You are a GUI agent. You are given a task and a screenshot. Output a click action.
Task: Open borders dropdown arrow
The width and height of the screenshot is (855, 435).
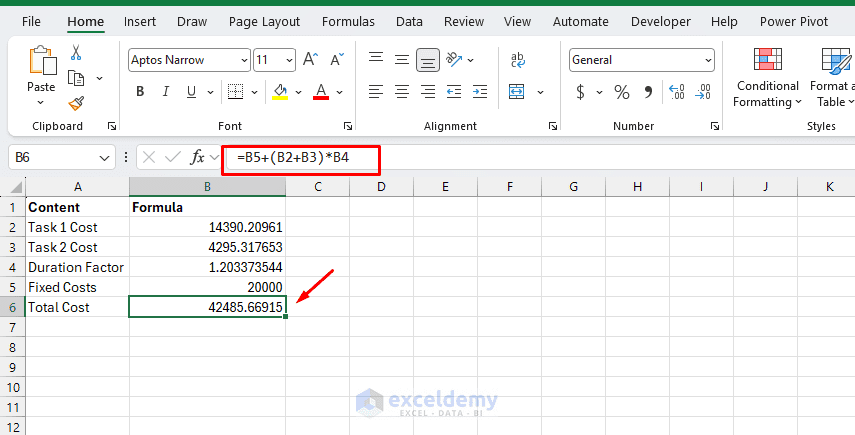(x=254, y=92)
